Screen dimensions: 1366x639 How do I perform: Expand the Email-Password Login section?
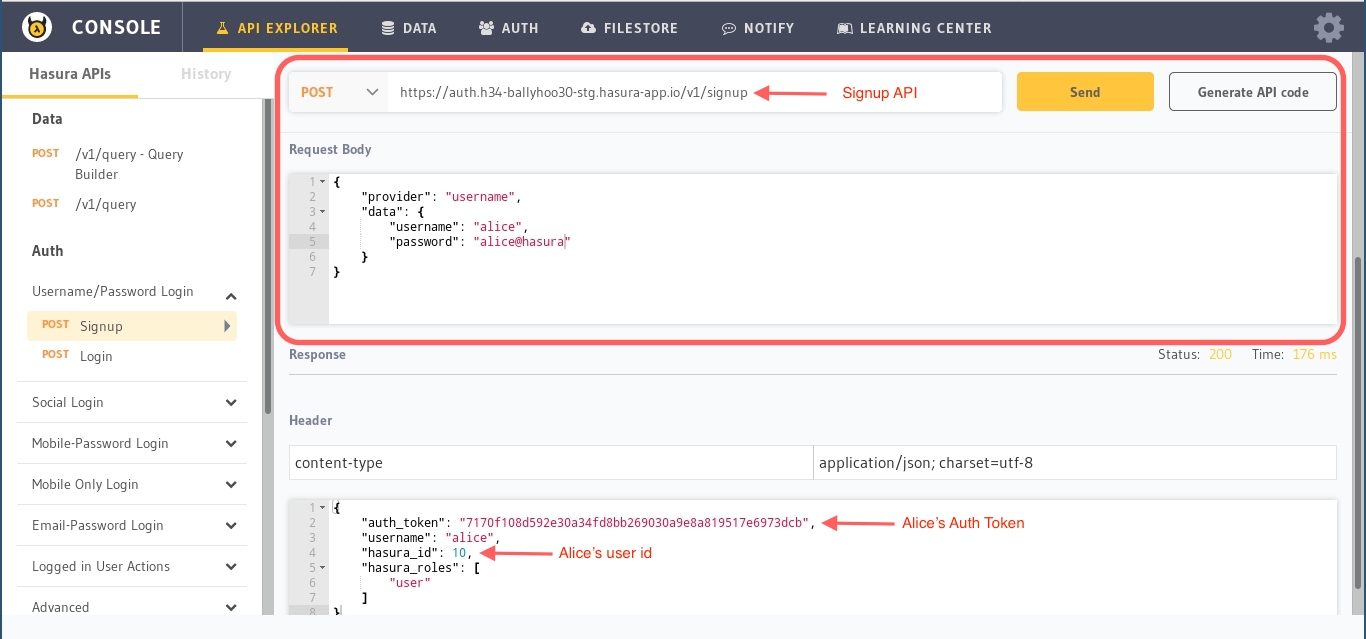(132, 525)
